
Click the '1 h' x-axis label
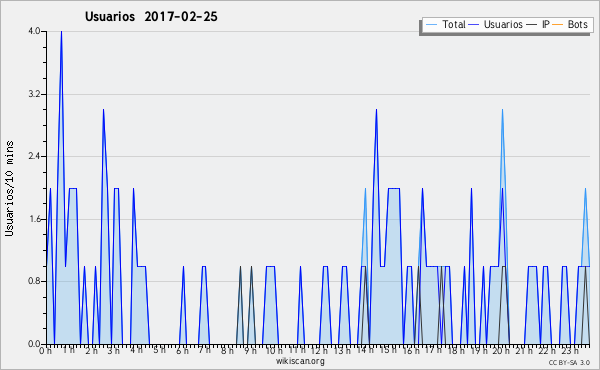click(69, 350)
